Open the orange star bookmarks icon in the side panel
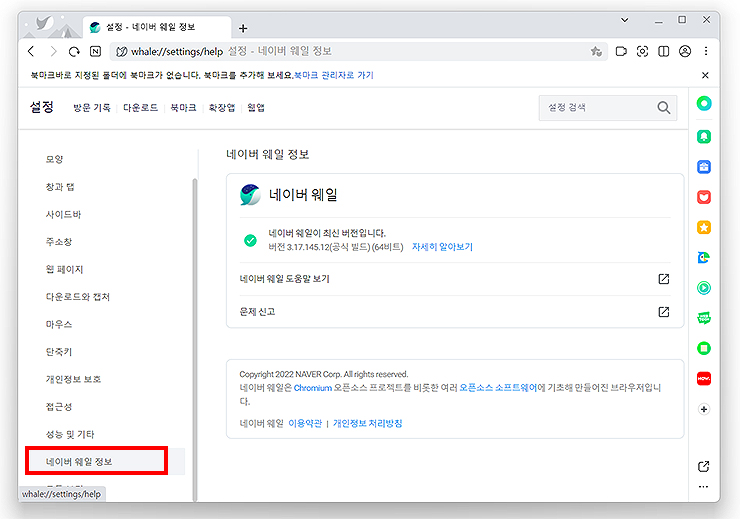Image resolution: width=740 pixels, height=519 pixels. 704,227
